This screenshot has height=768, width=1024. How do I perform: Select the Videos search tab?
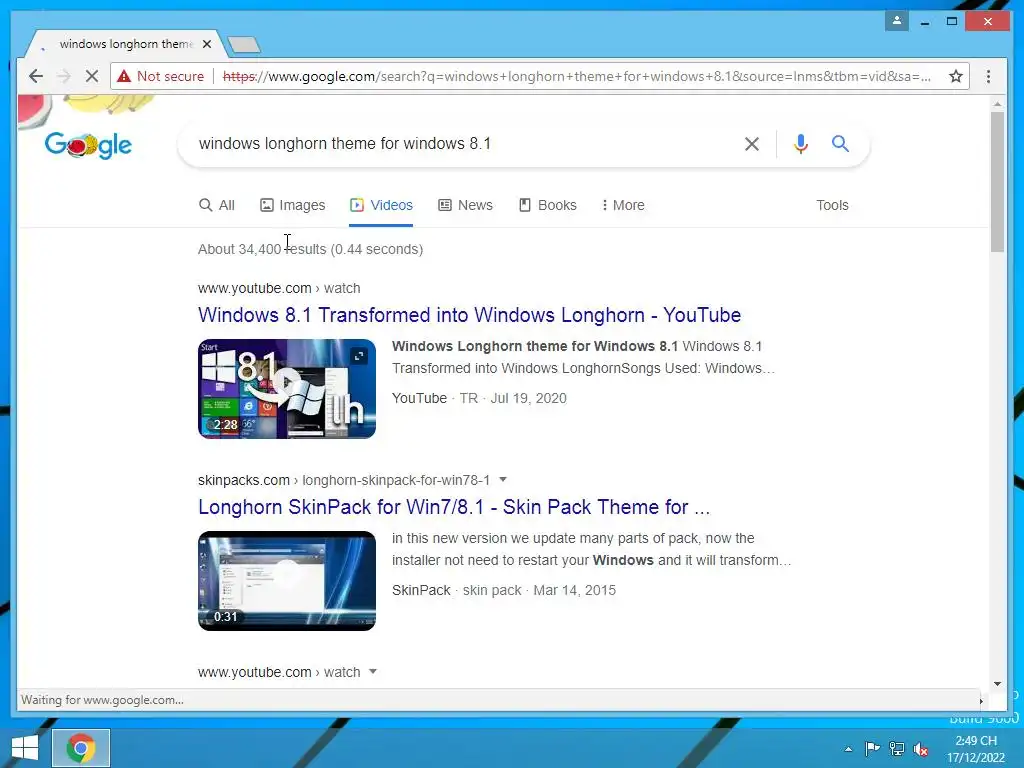click(x=381, y=205)
